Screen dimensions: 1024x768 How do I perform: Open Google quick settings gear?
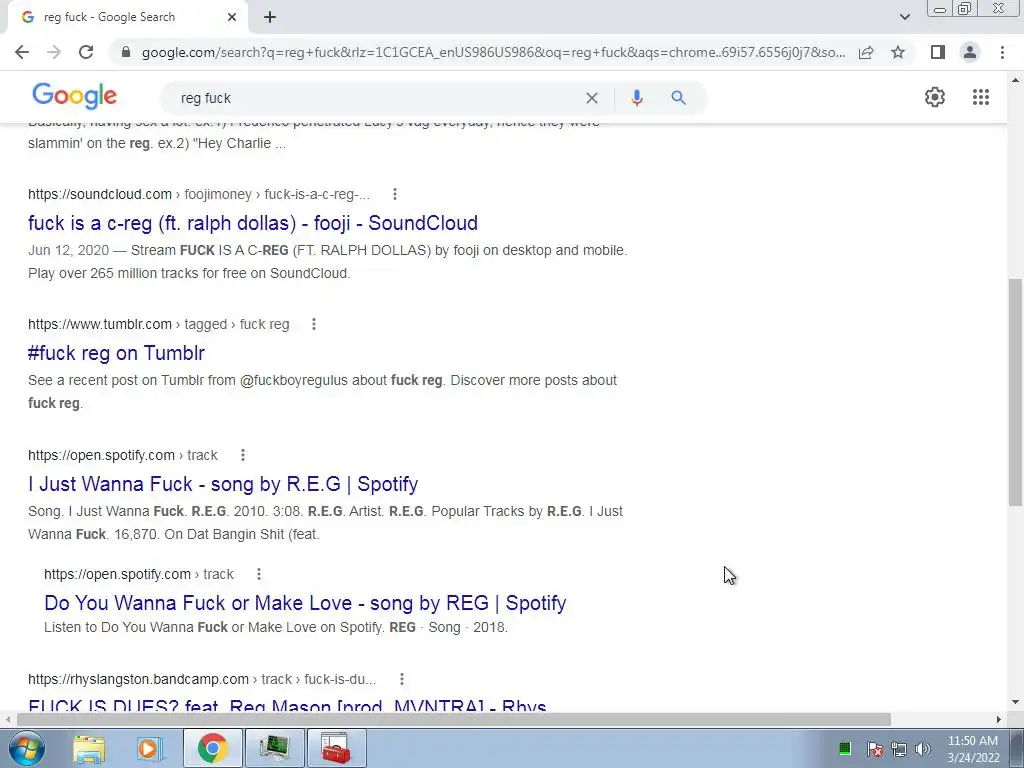click(x=935, y=97)
